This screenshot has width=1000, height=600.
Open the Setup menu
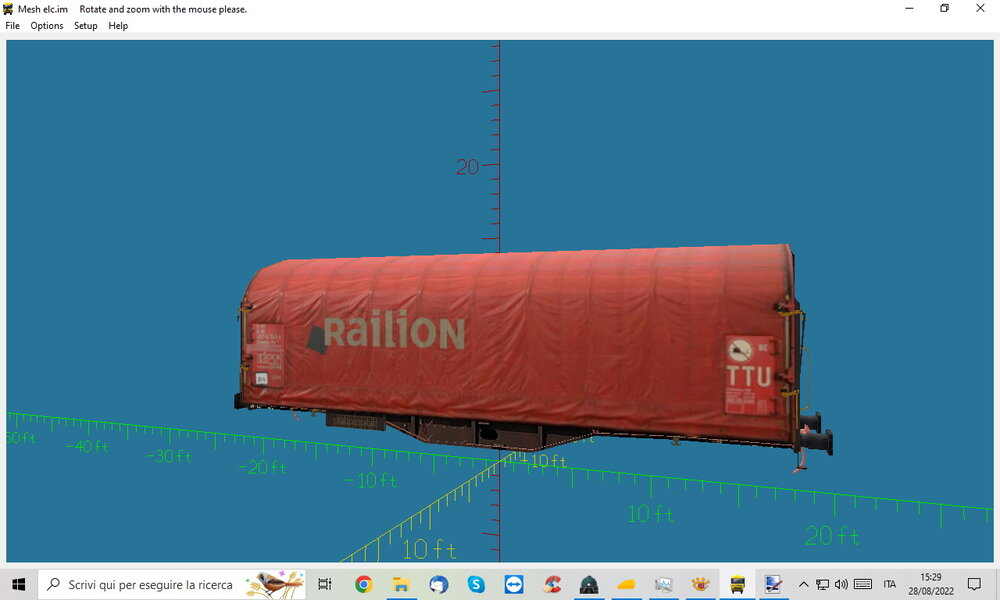(85, 26)
